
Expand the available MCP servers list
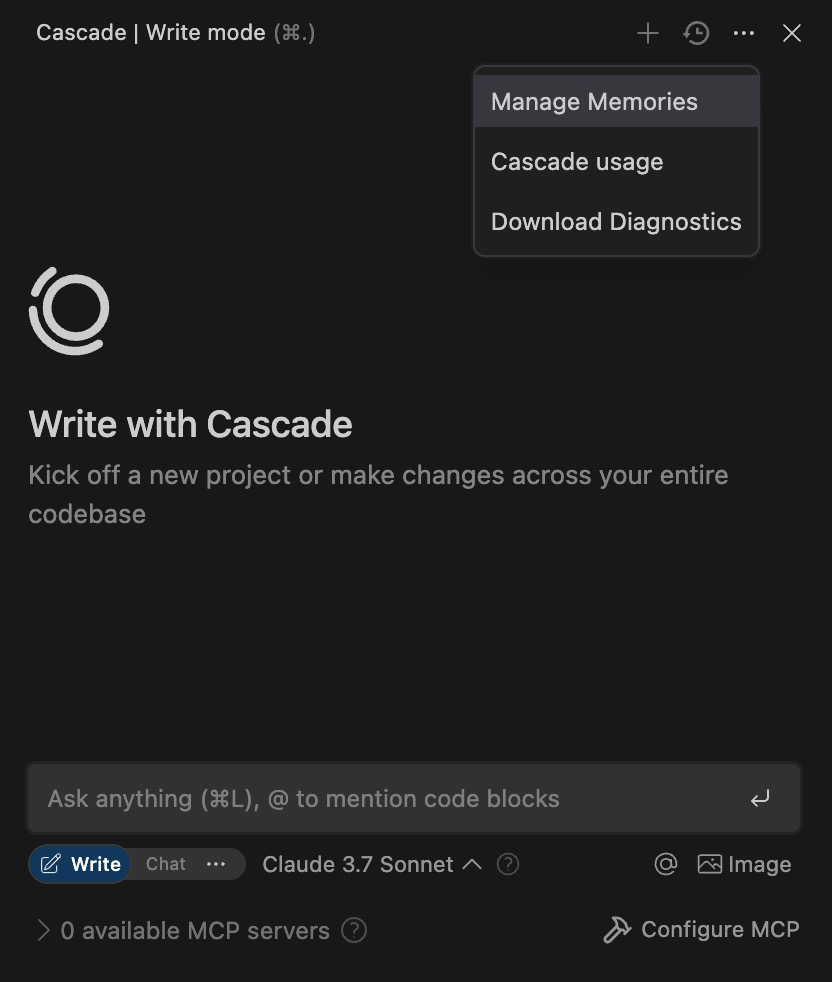coord(43,931)
